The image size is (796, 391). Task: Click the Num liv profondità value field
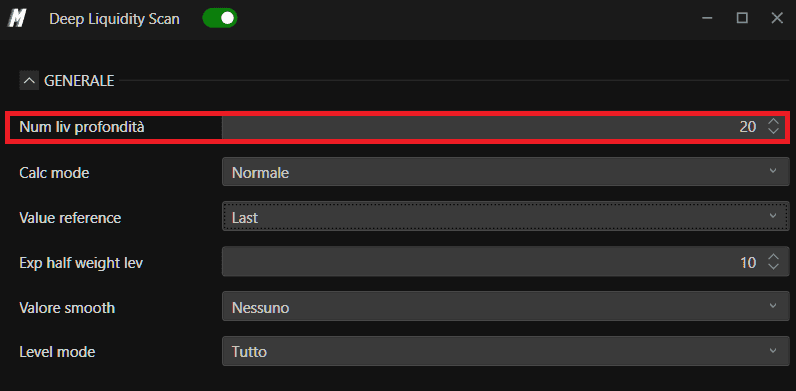click(506, 126)
